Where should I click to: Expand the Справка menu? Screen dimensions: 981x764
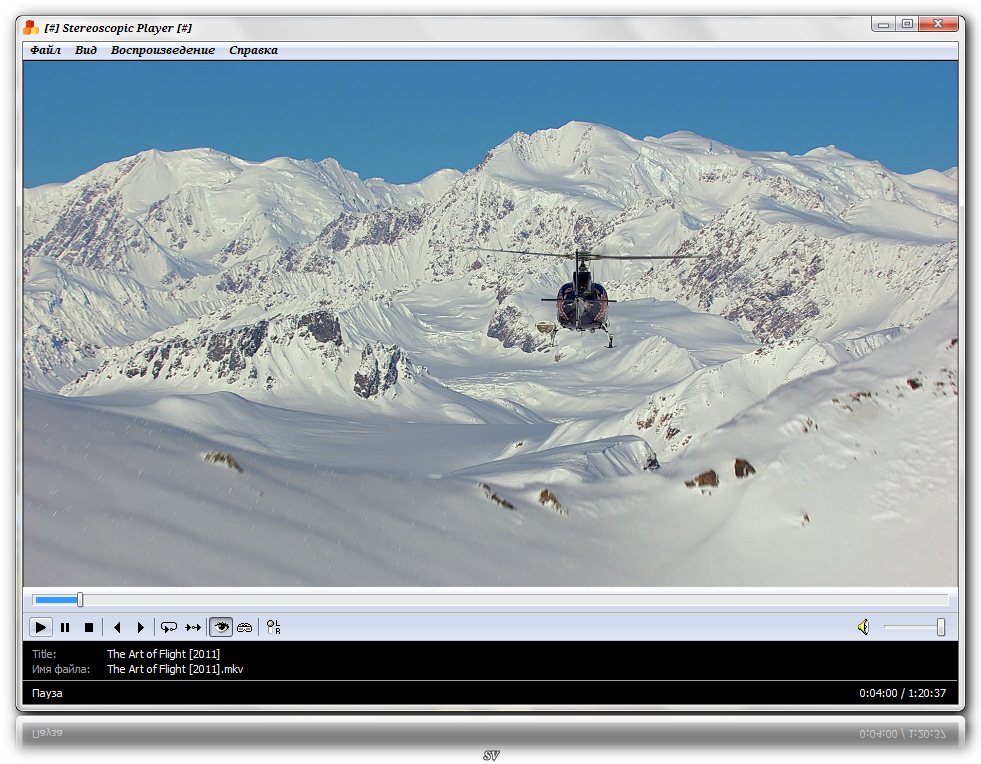[253, 50]
